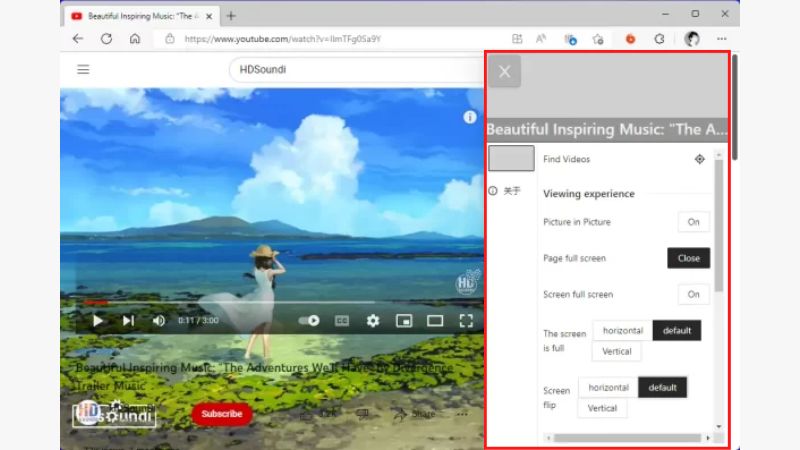
Task: Click the red Subscribe button
Action: click(x=222, y=413)
